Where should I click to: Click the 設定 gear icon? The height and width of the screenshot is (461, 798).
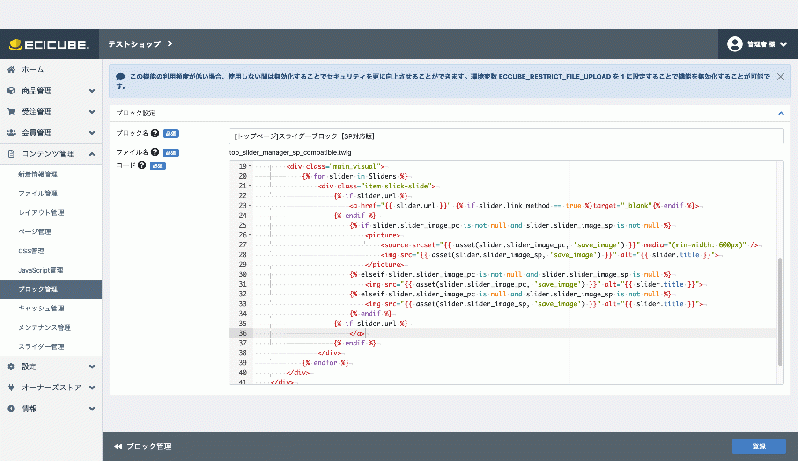(x=11, y=366)
